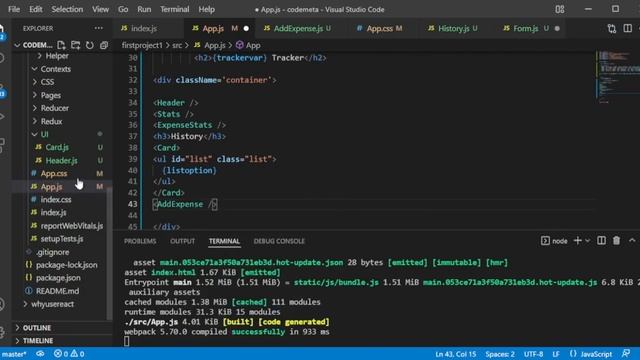Open the View menu
The width and height of the screenshot is (640, 360).
point(100,9)
